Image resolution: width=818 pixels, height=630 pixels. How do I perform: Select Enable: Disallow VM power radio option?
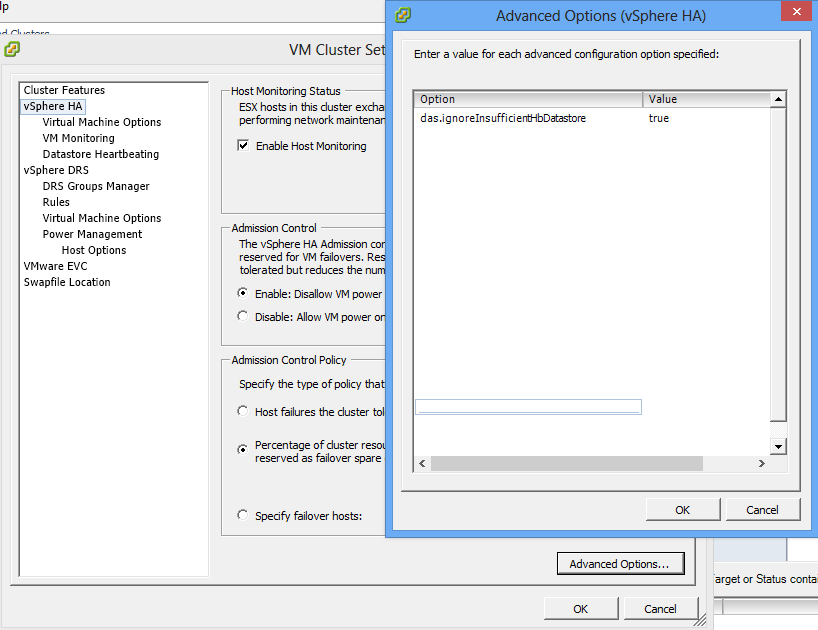pos(242,294)
